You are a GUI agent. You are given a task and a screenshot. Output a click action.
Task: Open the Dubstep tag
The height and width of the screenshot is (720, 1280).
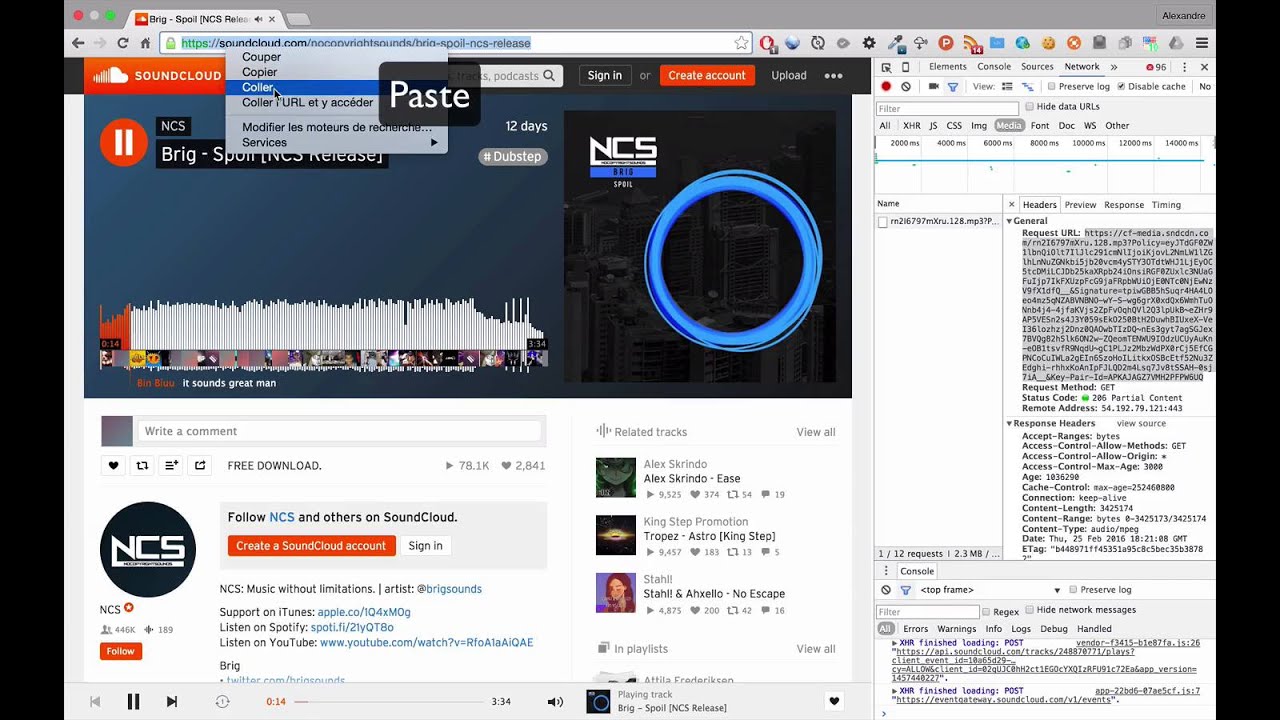tap(512, 156)
